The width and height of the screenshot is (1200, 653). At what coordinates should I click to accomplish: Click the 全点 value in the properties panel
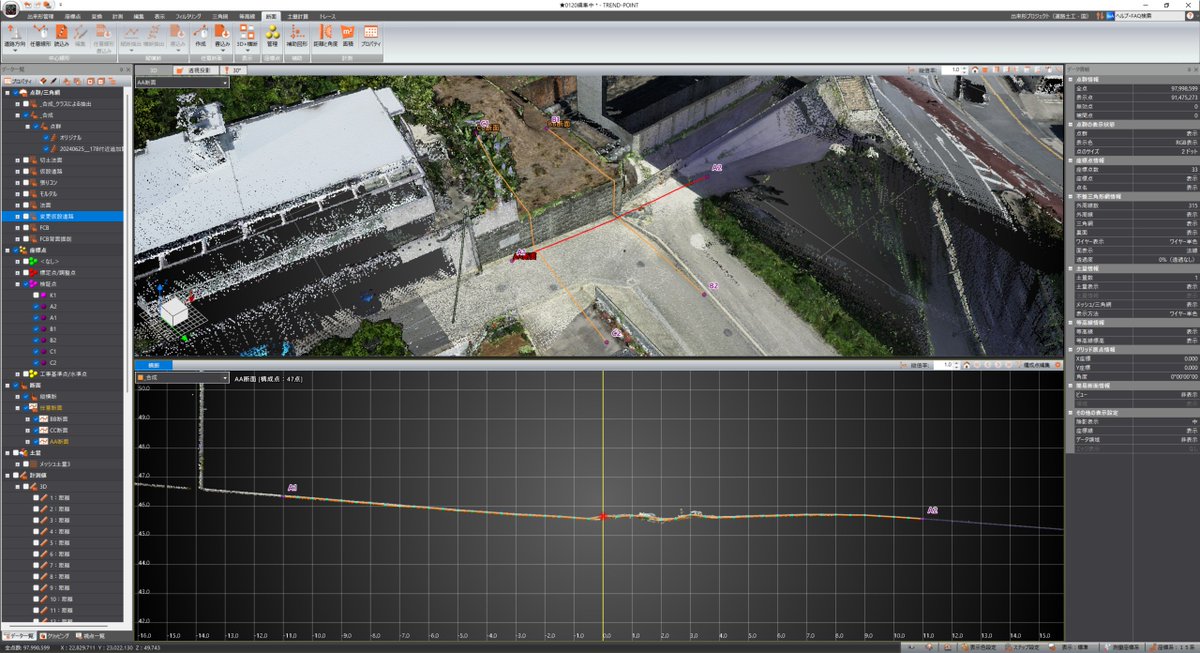pyautogui.click(x=1184, y=89)
